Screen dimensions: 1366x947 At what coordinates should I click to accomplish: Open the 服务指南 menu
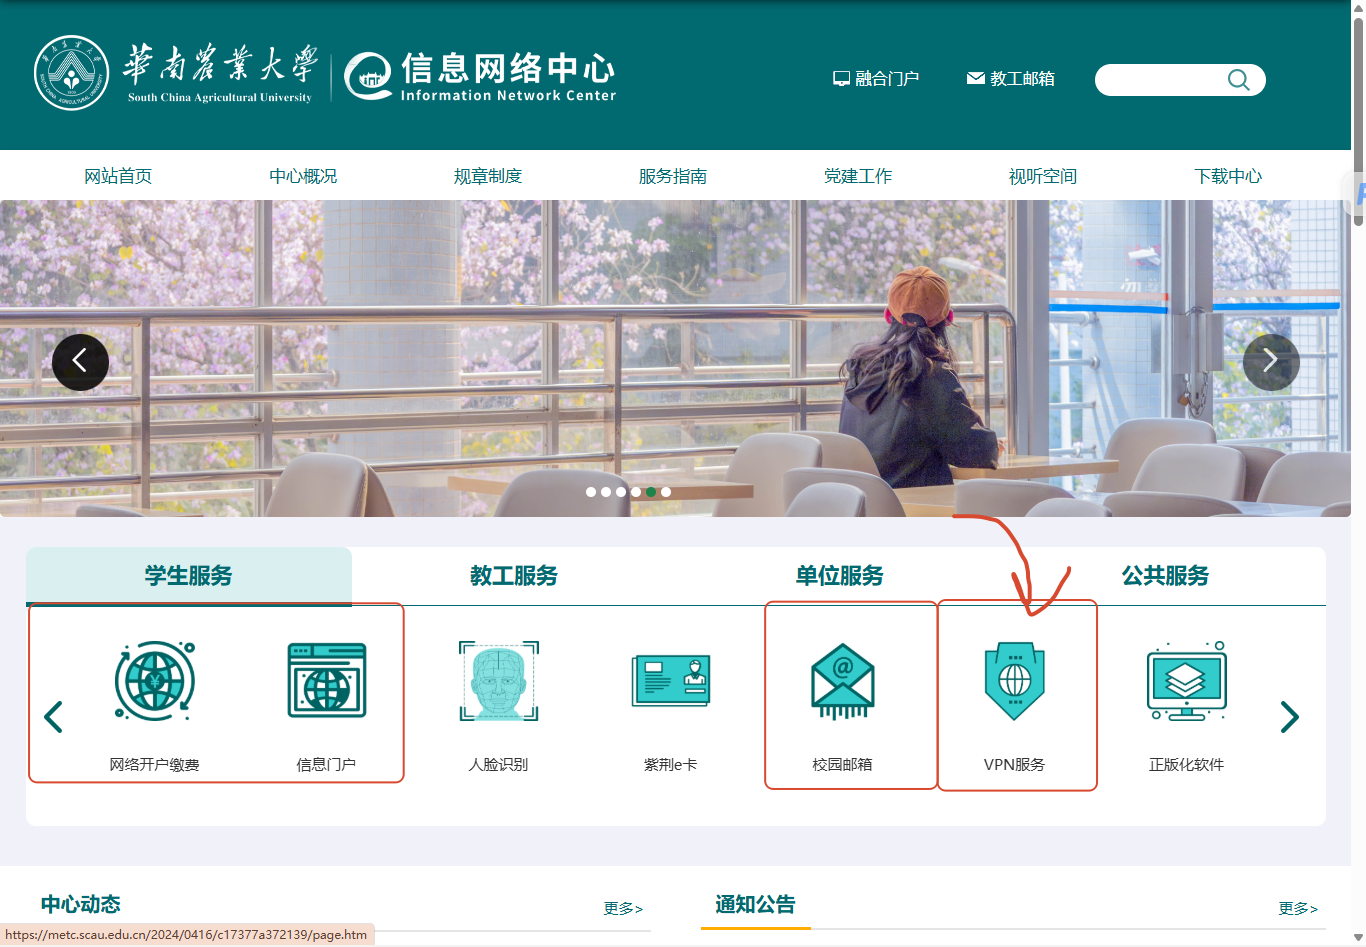(x=673, y=176)
